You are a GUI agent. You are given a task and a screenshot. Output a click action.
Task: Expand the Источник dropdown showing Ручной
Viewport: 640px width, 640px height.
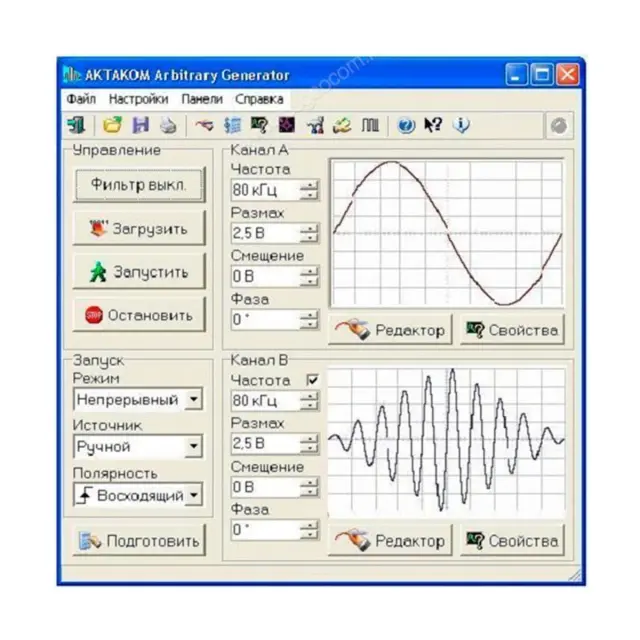click(194, 446)
